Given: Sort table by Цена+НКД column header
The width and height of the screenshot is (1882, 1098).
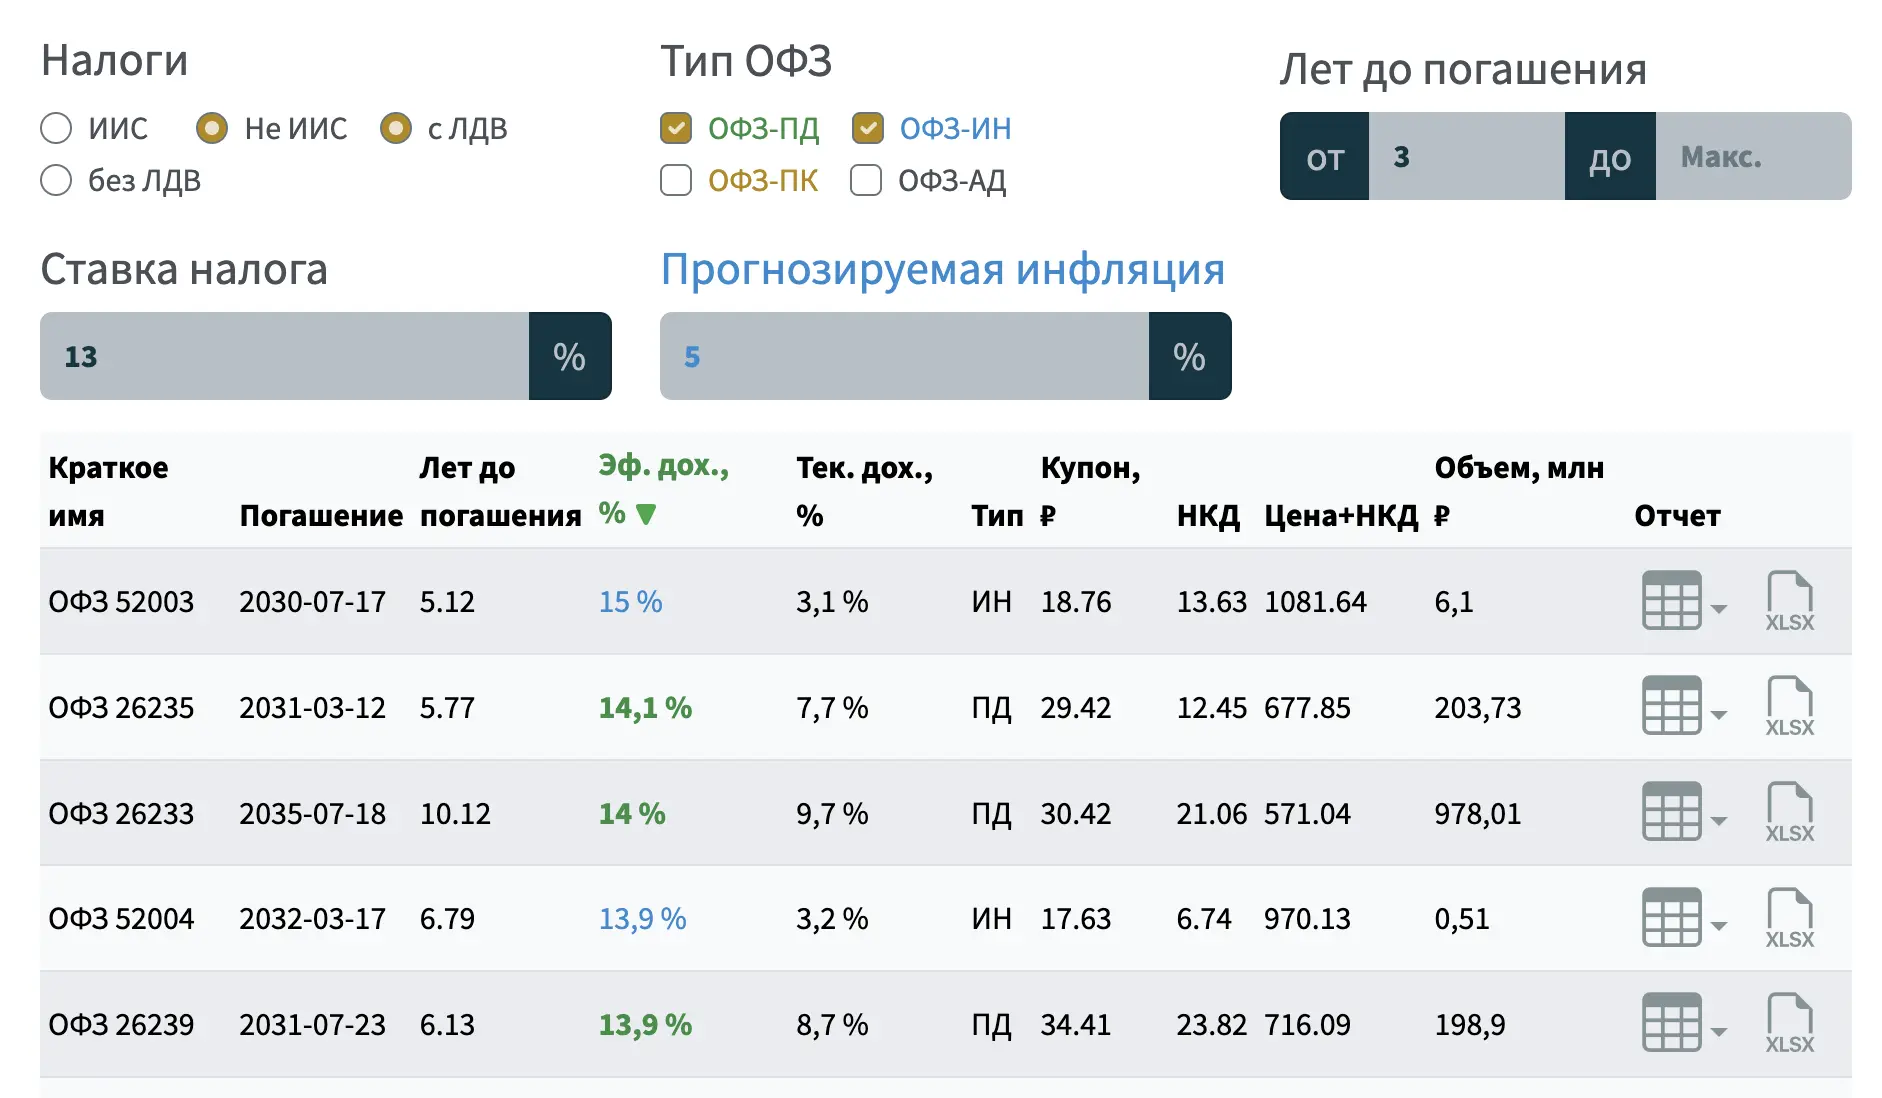Looking at the screenshot, I should 1340,516.
